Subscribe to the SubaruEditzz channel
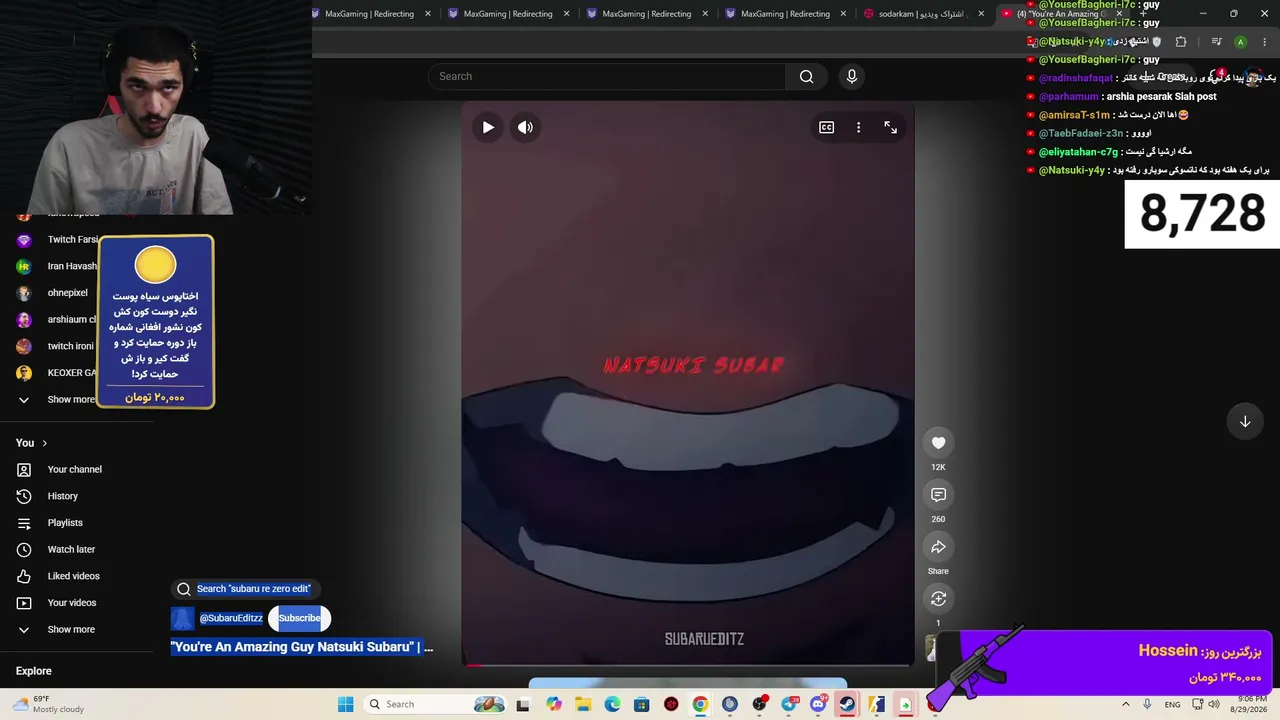1280x720 pixels. click(x=299, y=618)
